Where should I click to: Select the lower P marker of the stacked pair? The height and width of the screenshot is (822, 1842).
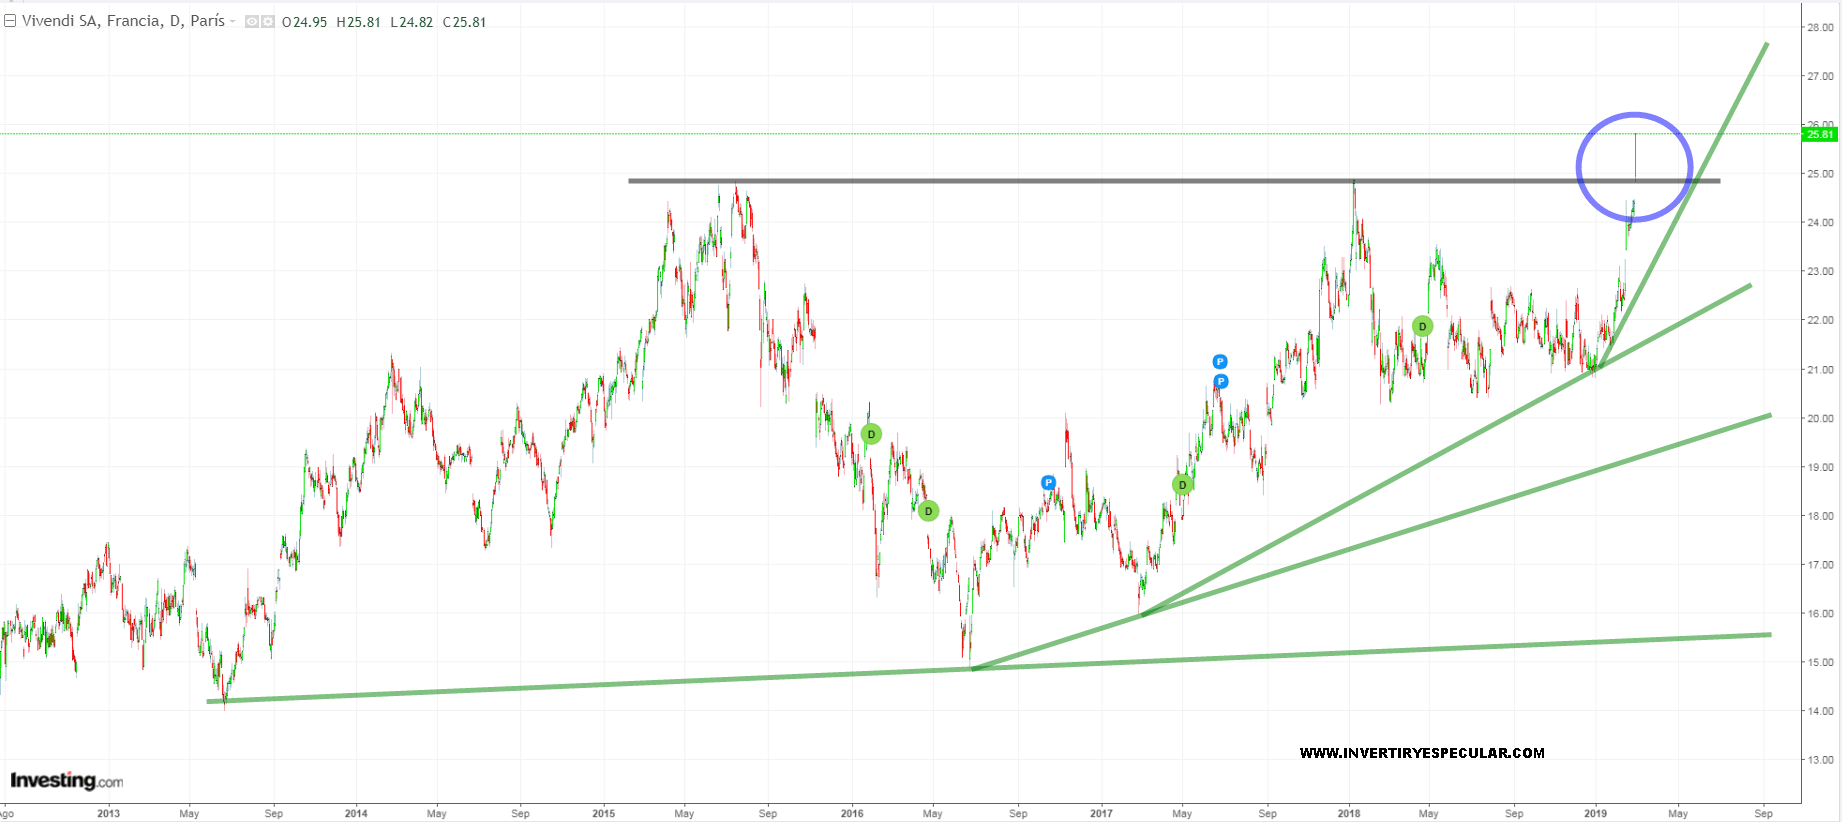pyautogui.click(x=1220, y=382)
